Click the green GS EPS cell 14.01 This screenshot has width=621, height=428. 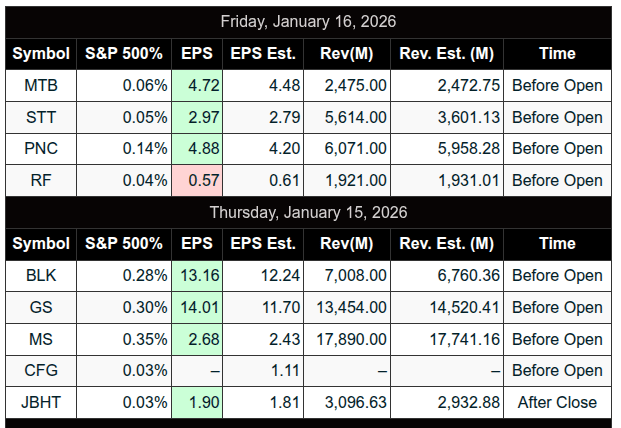(x=198, y=307)
